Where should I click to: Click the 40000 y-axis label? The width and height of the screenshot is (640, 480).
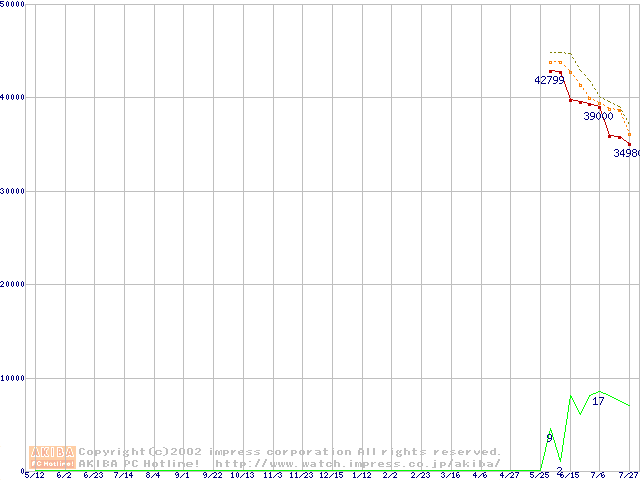(x=14, y=97)
